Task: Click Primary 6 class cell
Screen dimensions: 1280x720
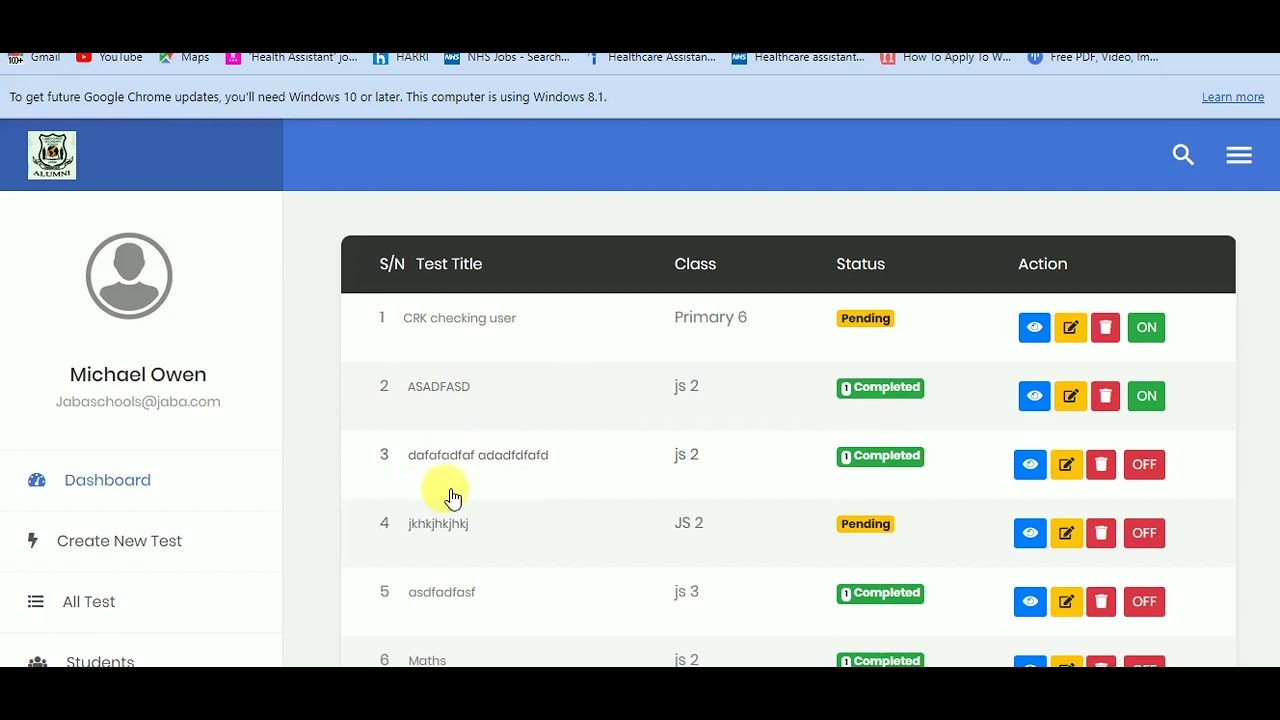Action: coord(710,317)
